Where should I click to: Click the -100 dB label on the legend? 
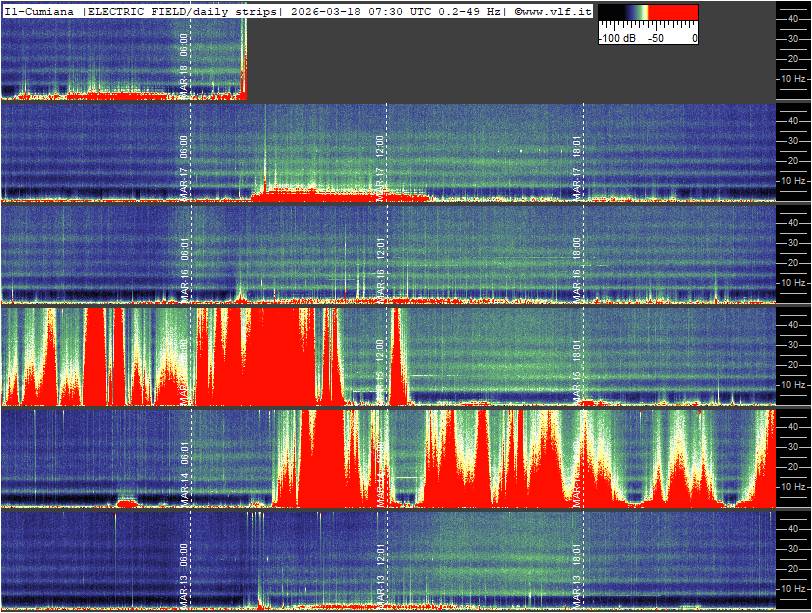(617, 38)
